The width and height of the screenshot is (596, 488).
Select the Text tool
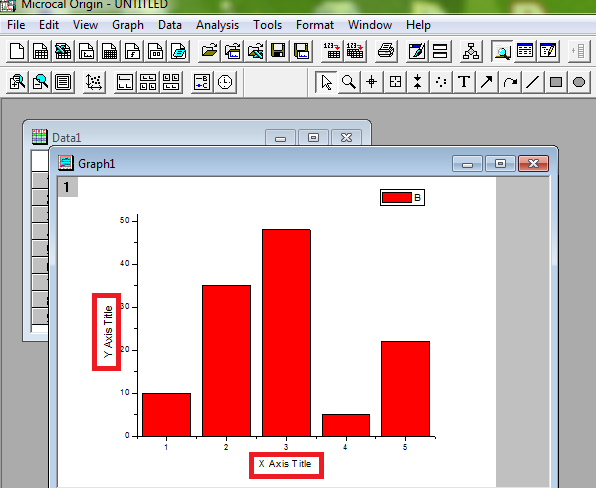[x=464, y=82]
